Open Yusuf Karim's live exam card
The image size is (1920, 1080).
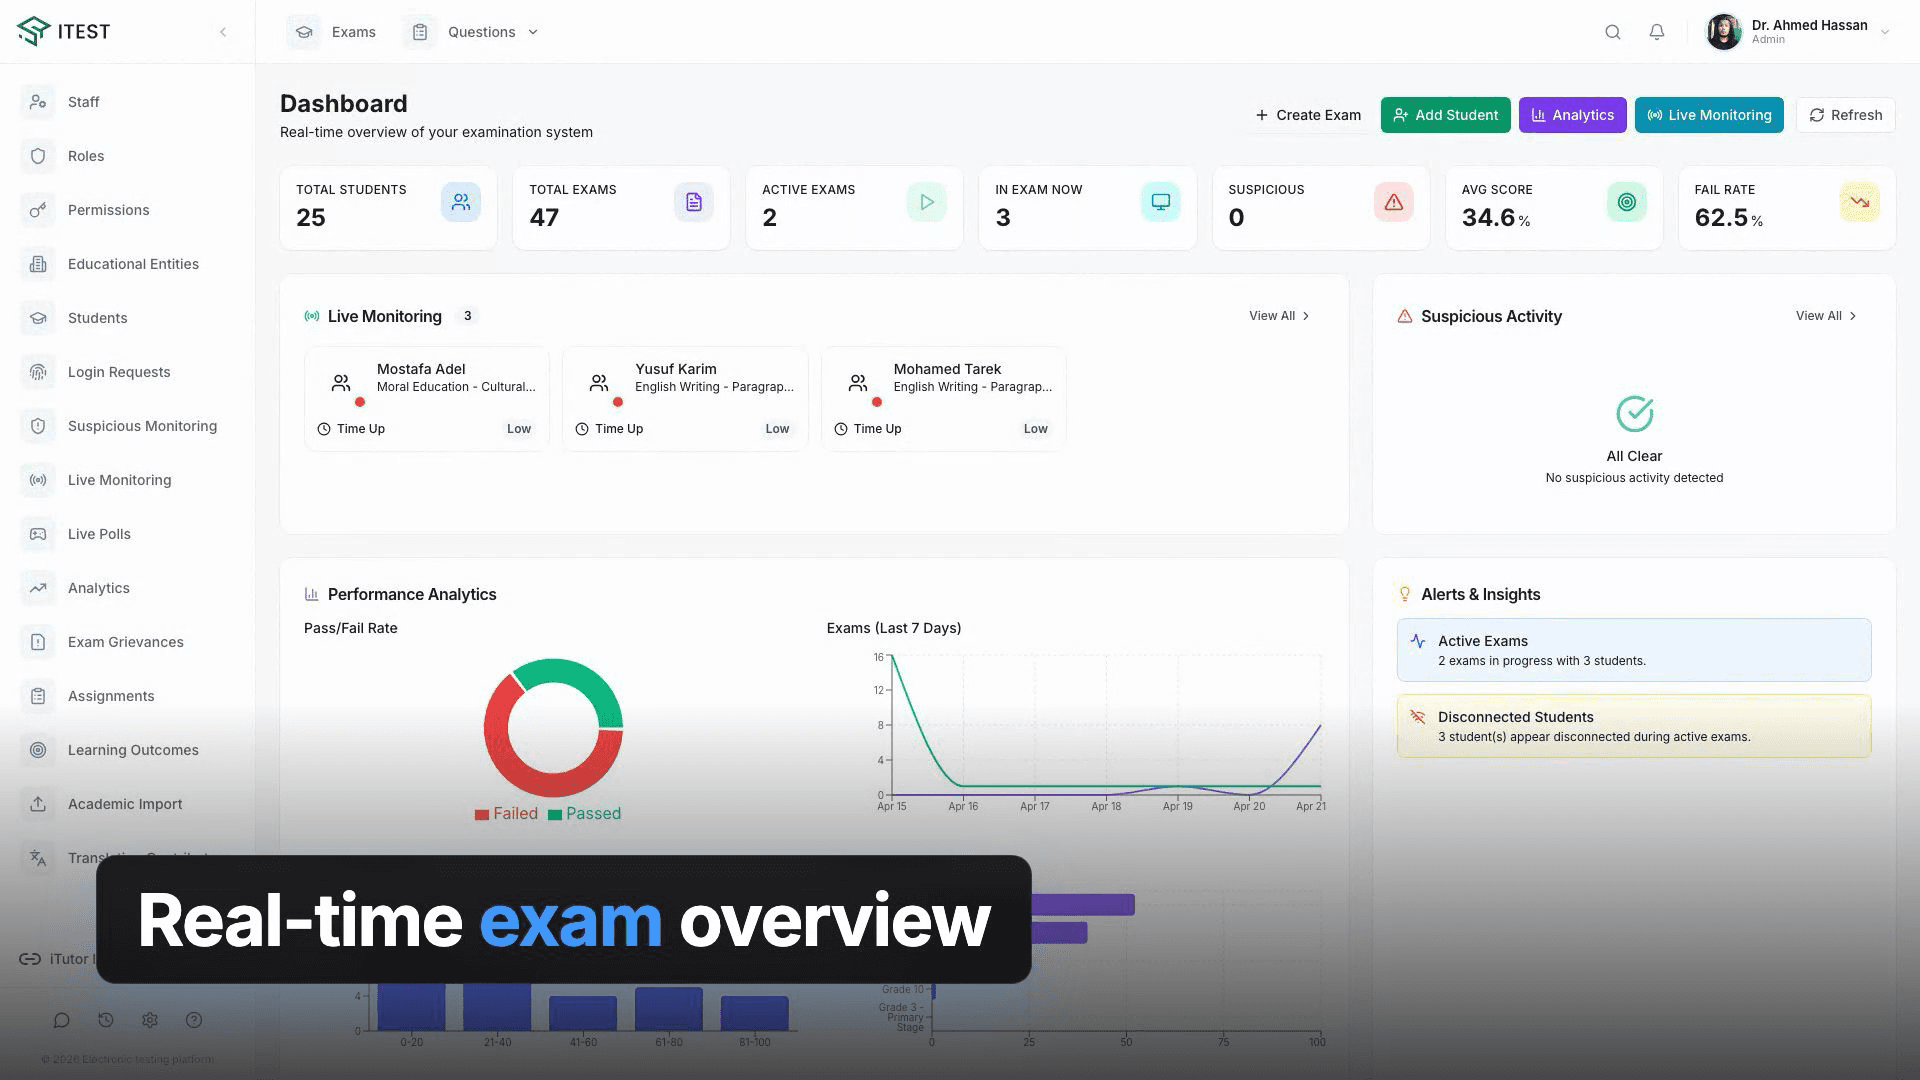[685, 399]
